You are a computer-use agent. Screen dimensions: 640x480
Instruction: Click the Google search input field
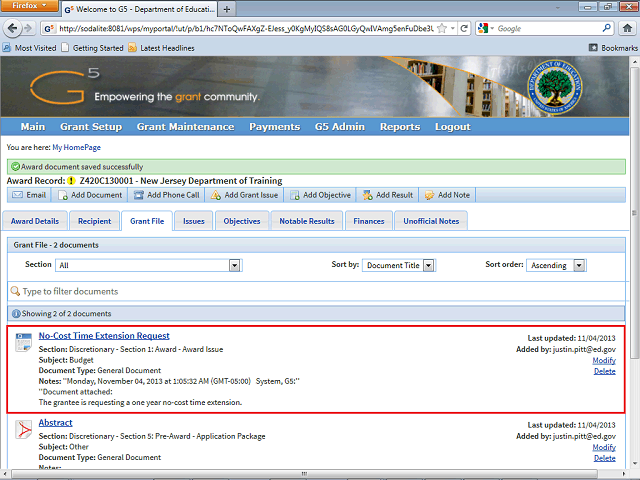point(548,28)
